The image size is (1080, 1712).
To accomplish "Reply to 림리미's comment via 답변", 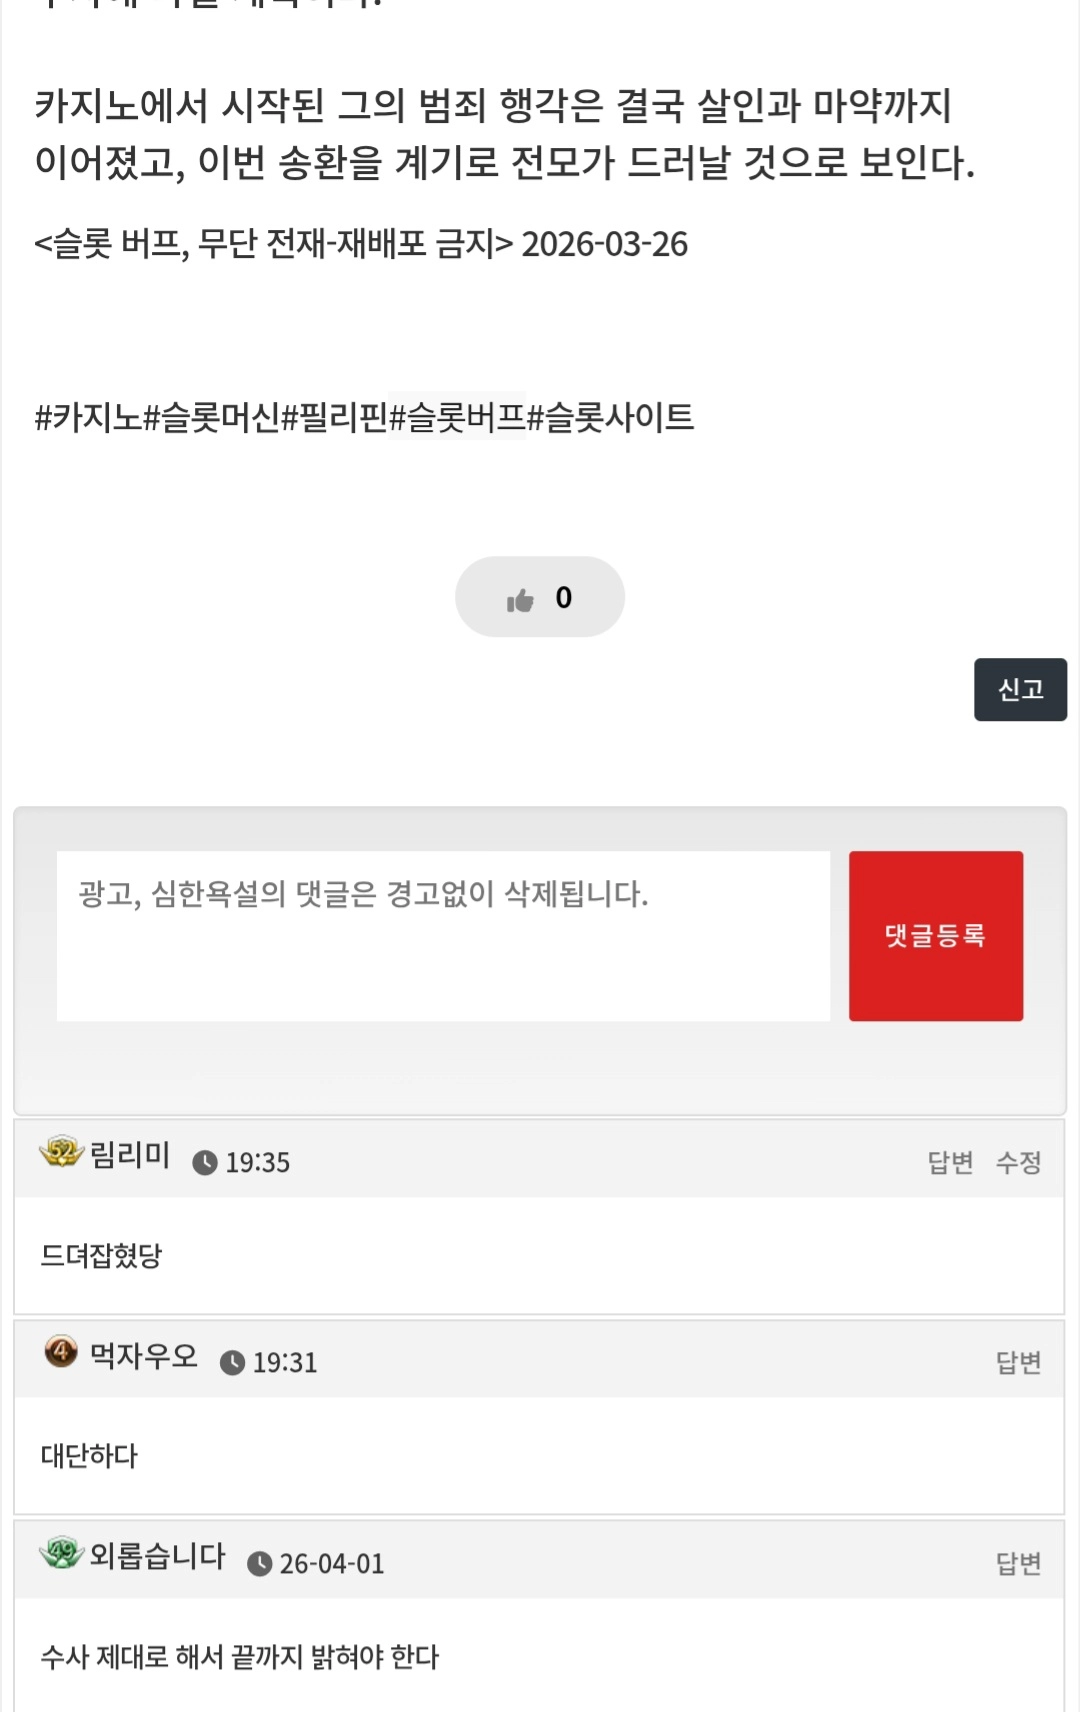I will coord(950,1162).
